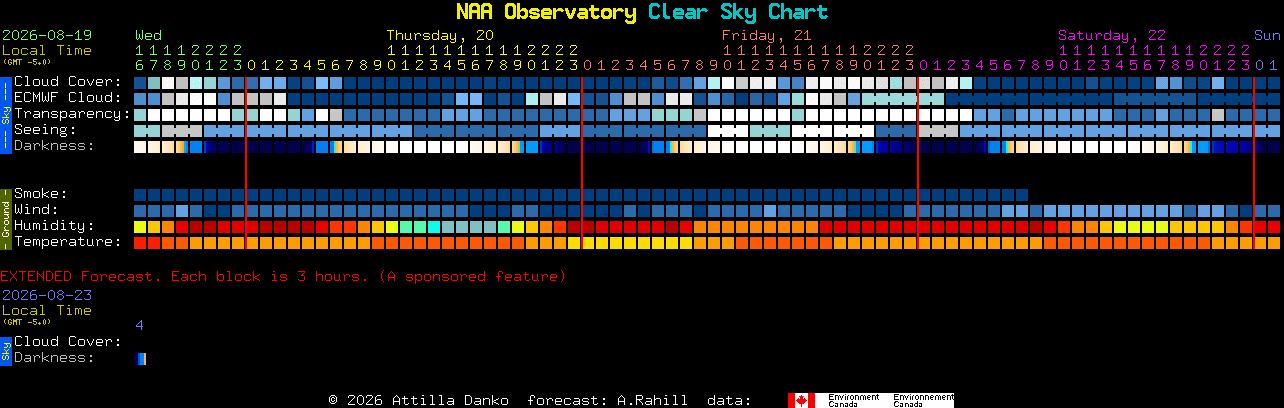Screen dimensions: 1284x408
Task: Click the Smoke row label
Action: point(41,194)
